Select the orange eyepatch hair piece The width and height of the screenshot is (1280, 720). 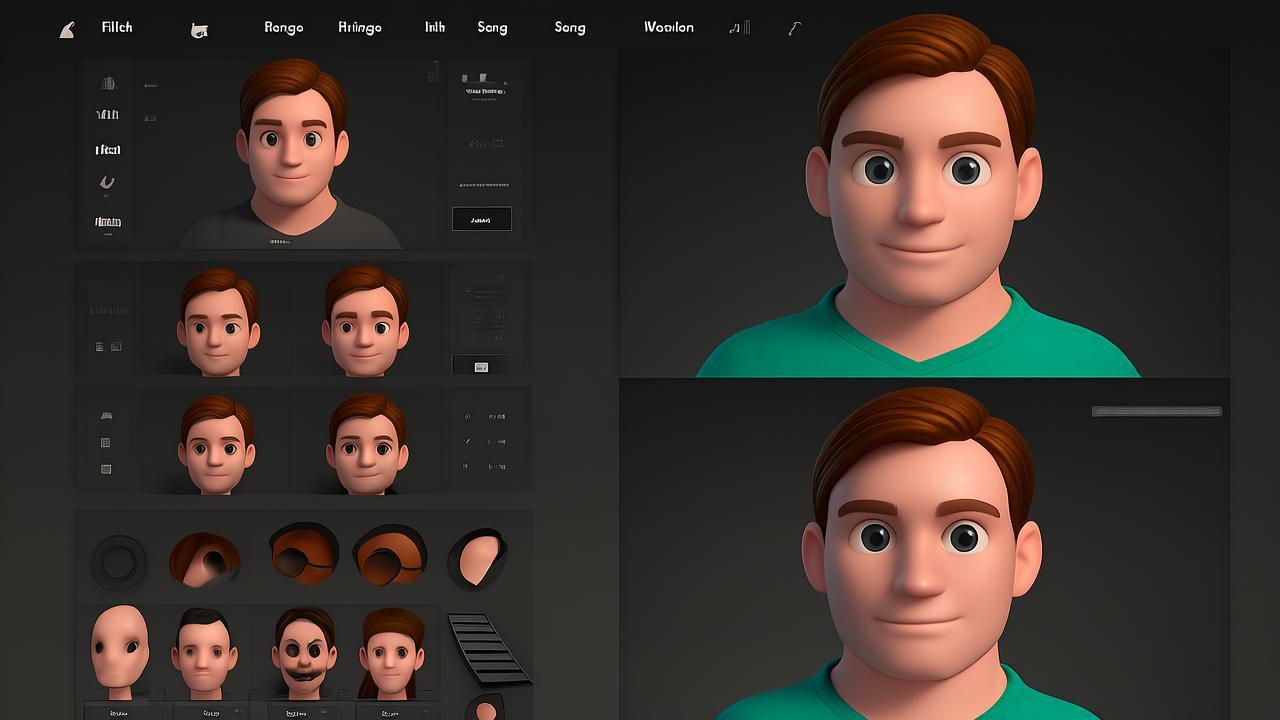[303, 555]
